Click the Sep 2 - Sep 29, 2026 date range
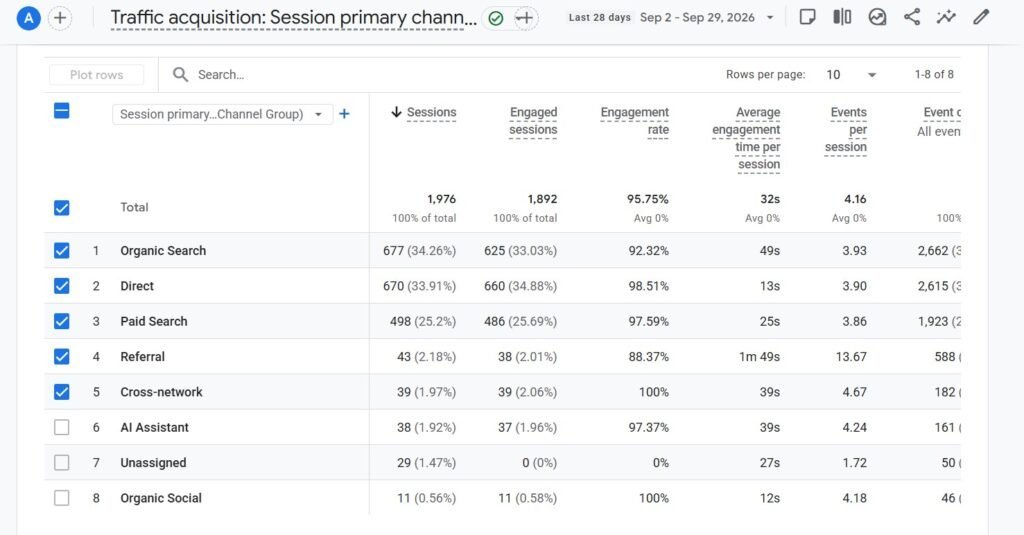Viewport: 1024px width, 535px height. pyautogui.click(x=697, y=18)
